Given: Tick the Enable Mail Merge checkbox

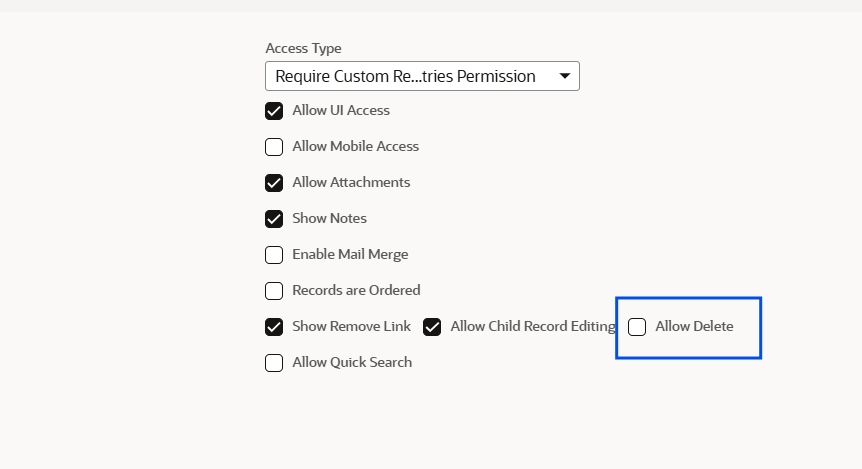Looking at the screenshot, I should pyautogui.click(x=274, y=255).
